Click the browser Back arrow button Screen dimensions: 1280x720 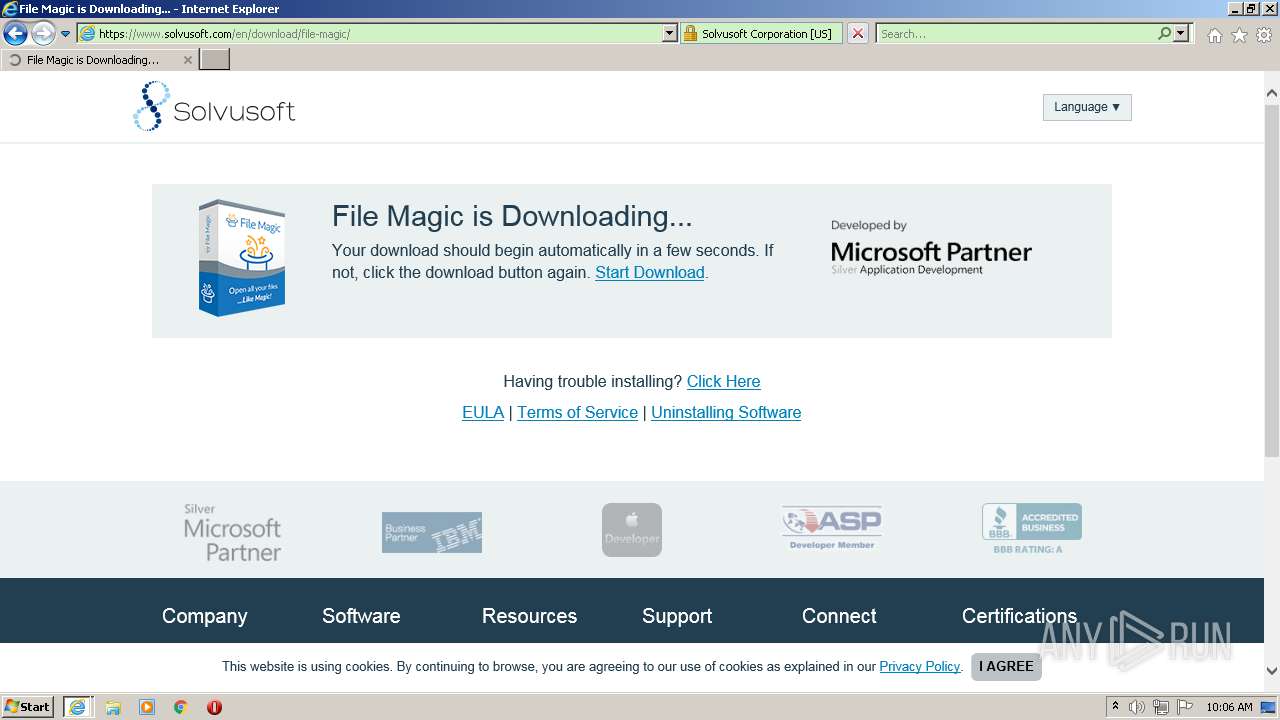click(15, 34)
